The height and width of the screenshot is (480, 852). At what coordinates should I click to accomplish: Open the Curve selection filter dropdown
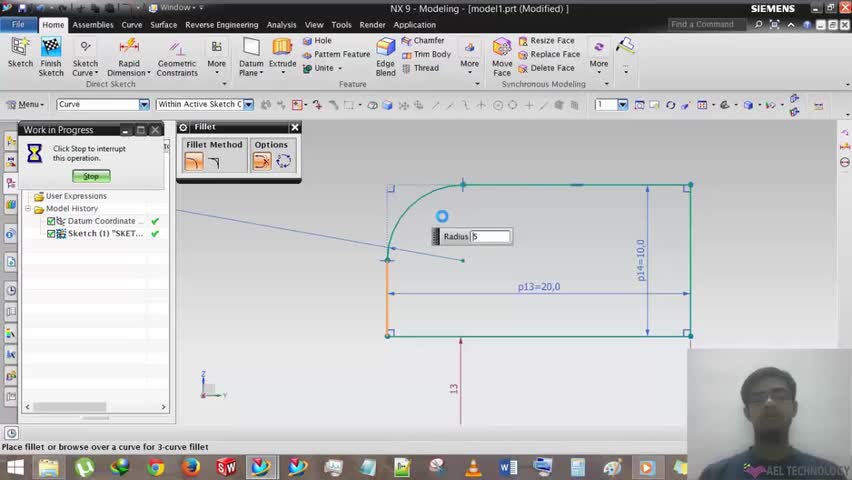[x=144, y=104]
